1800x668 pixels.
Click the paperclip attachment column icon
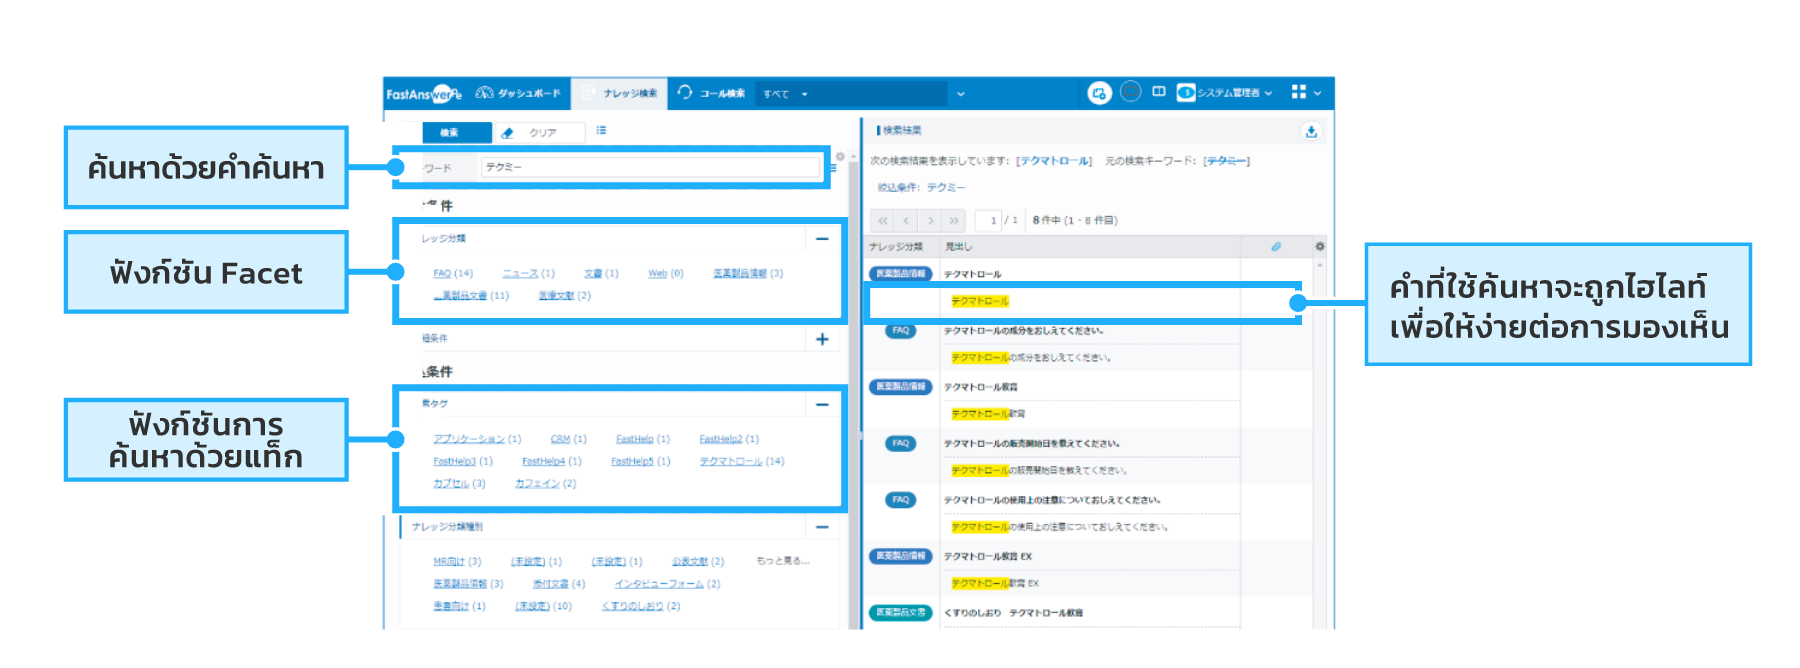[x=1276, y=246]
